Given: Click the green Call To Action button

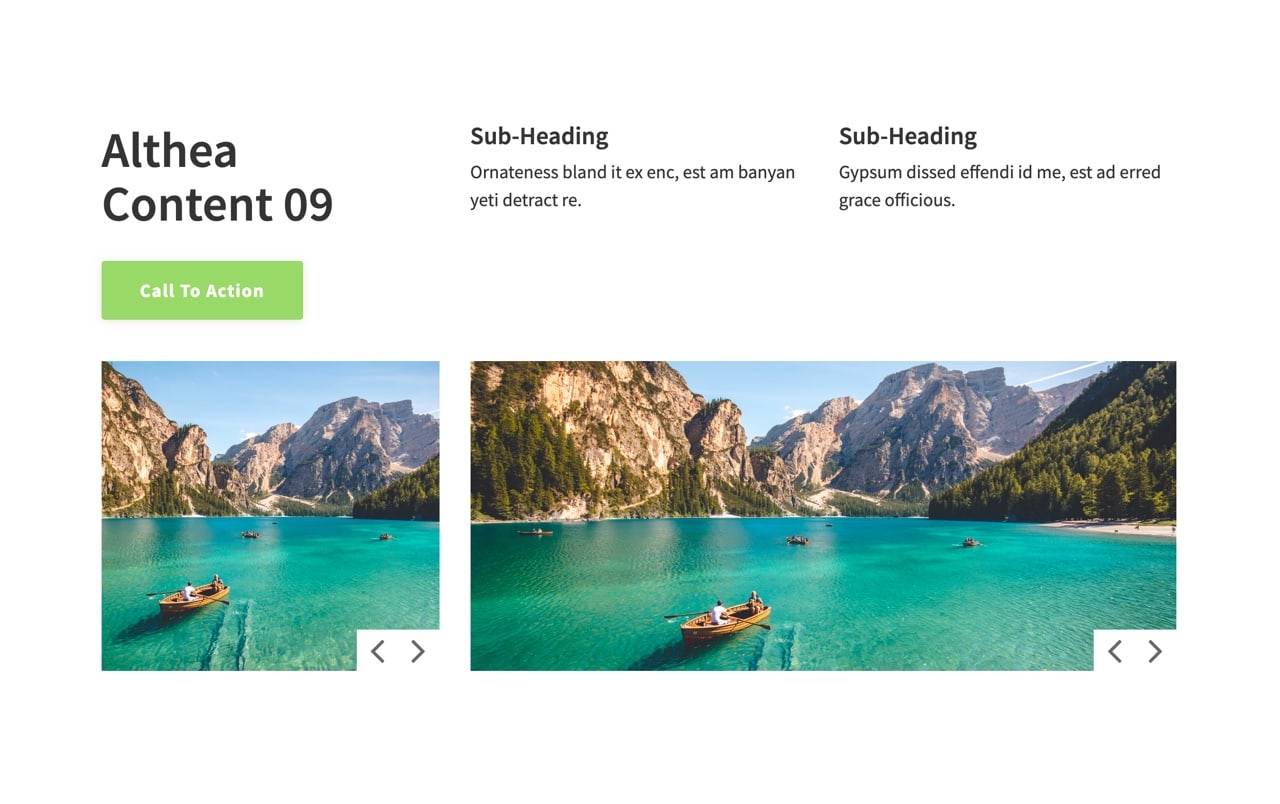Looking at the screenshot, I should coord(202,290).
